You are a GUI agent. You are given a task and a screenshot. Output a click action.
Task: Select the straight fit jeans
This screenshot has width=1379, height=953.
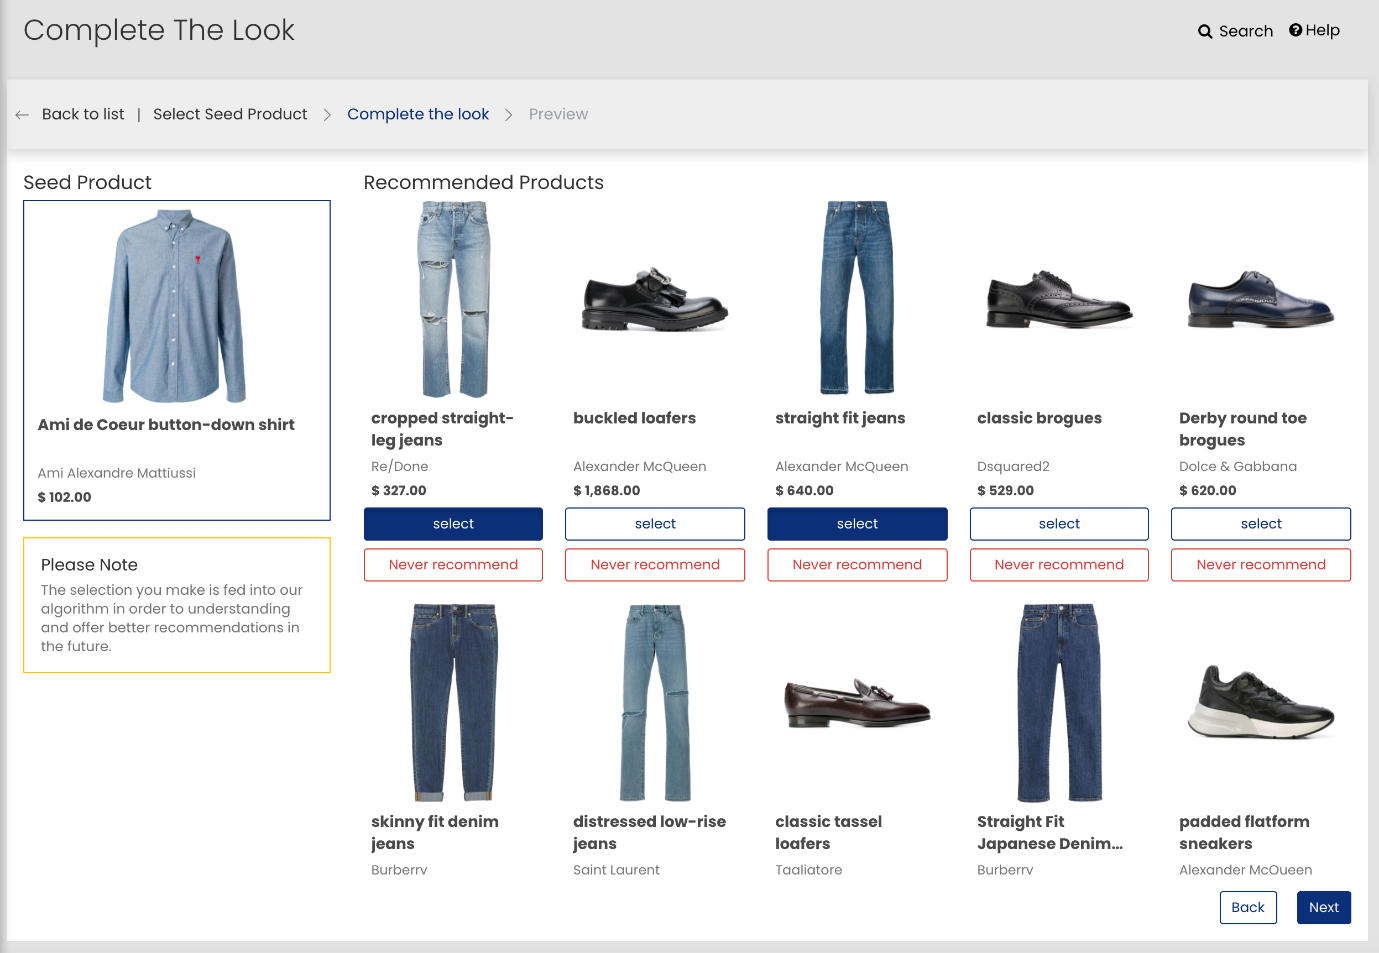[x=857, y=524]
